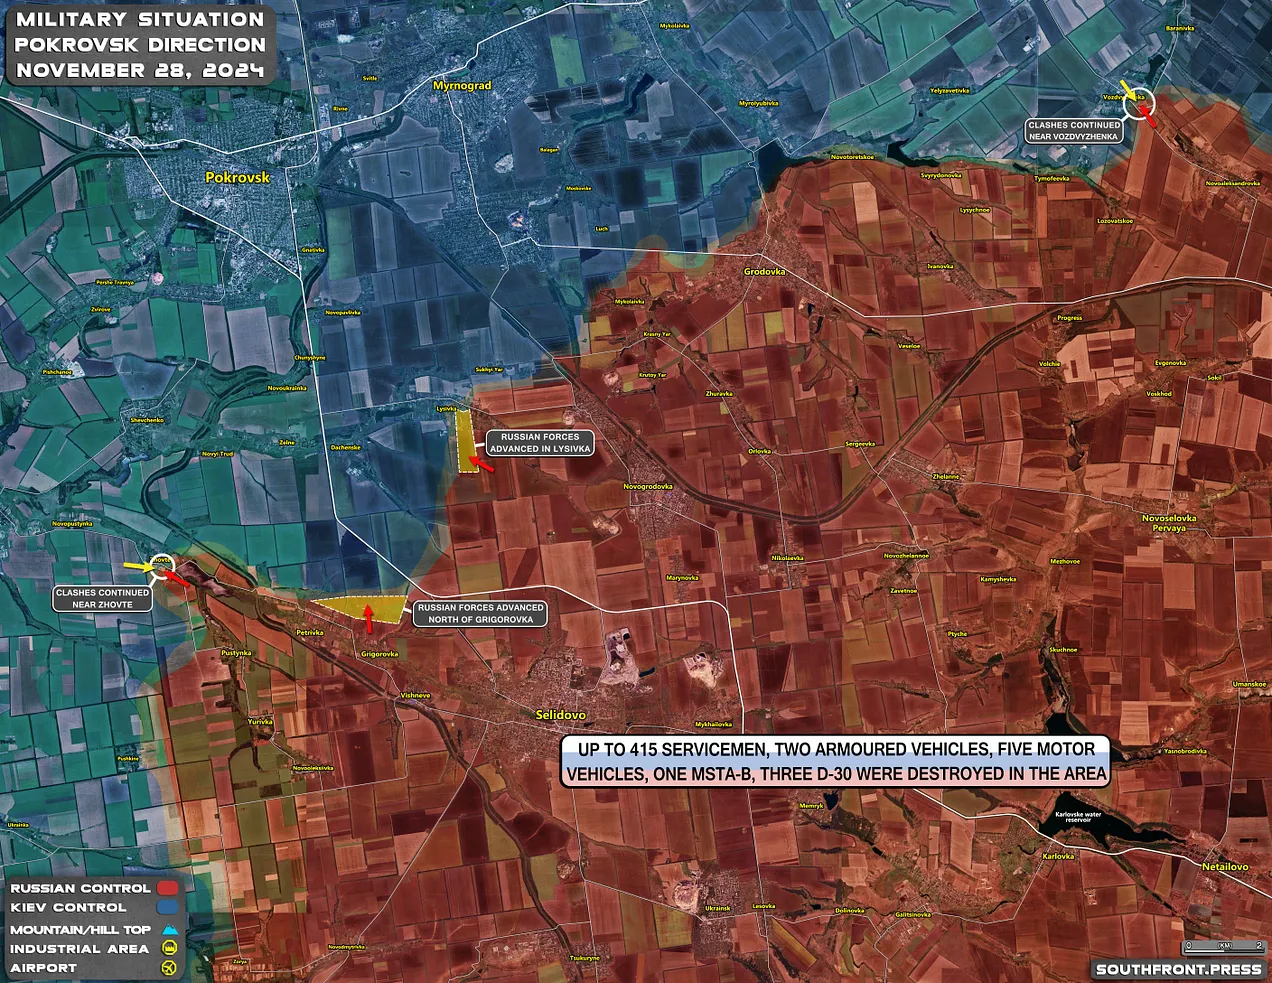Click the Umanskoe label
This screenshot has width=1272, height=983.
[x=1249, y=684]
